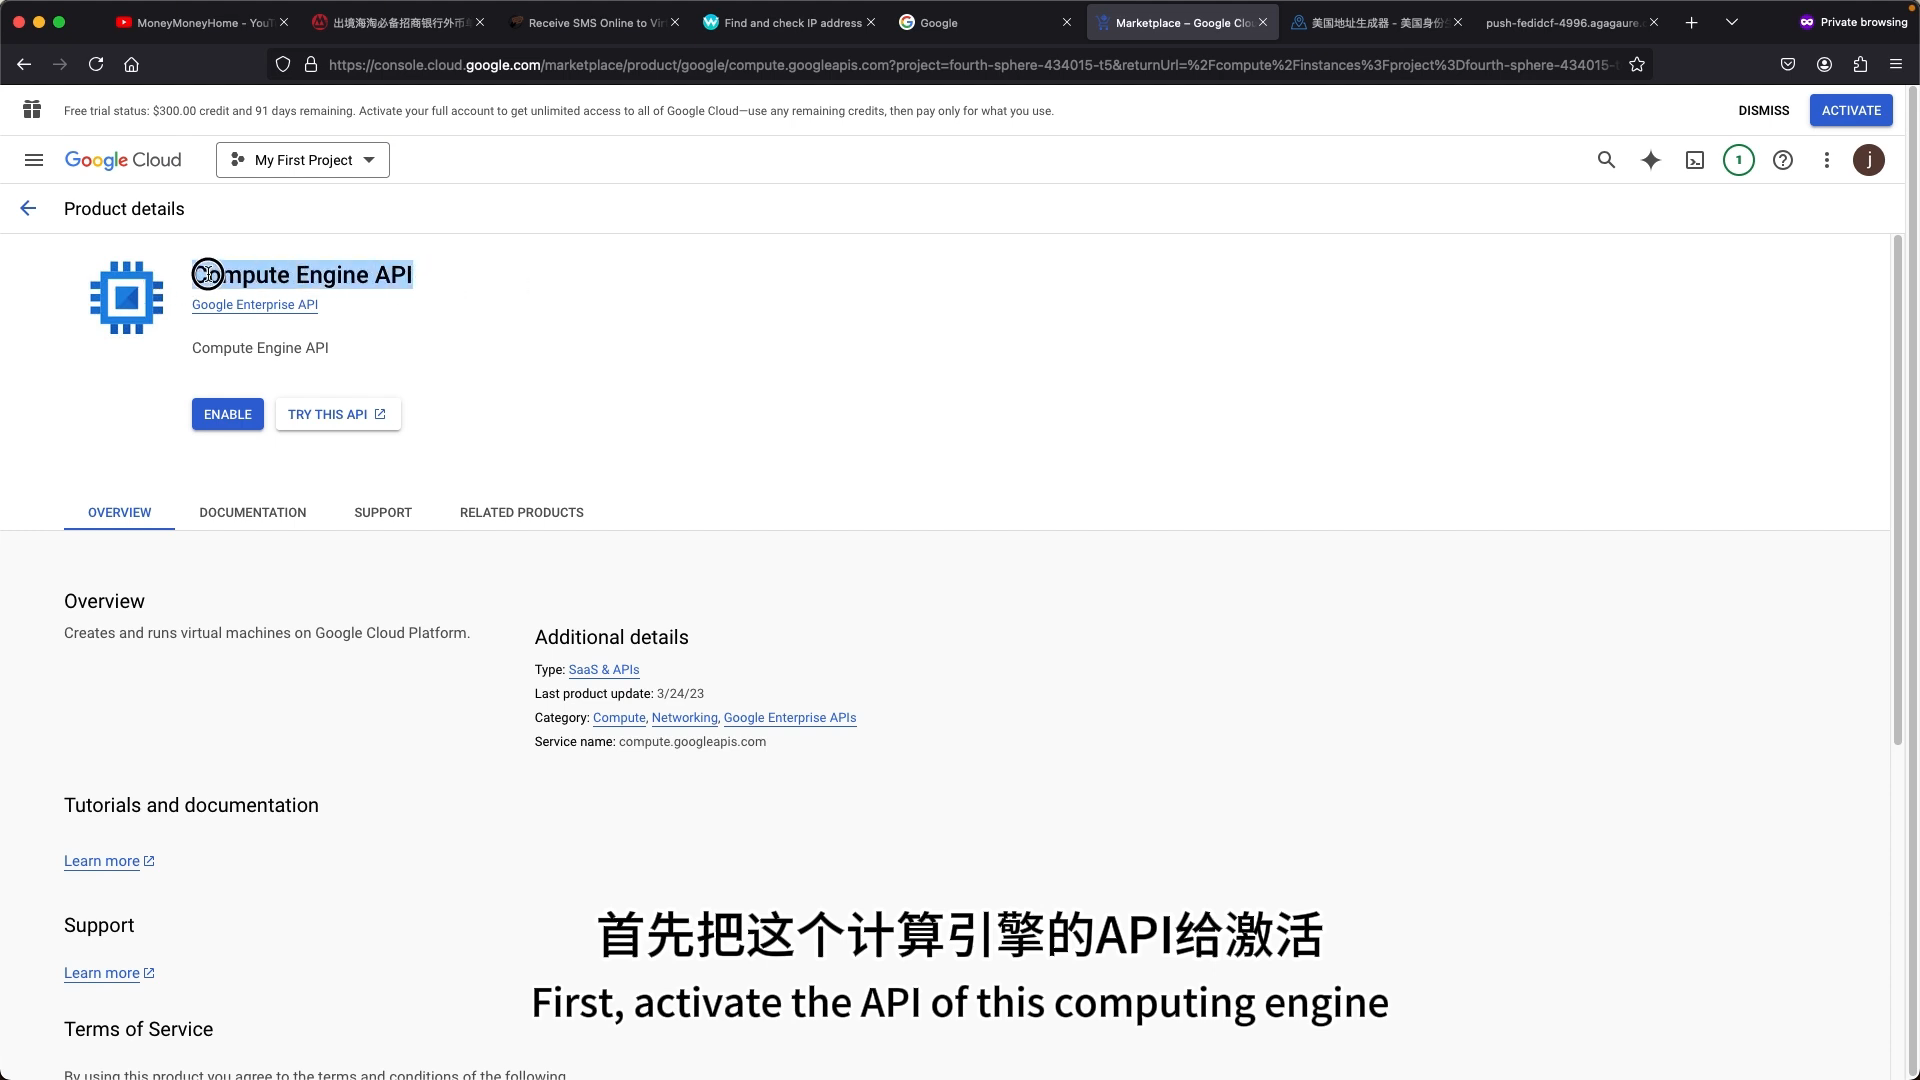1920x1080 pixels.
Task: Click the site padlock icon
Action: (311, 64)
